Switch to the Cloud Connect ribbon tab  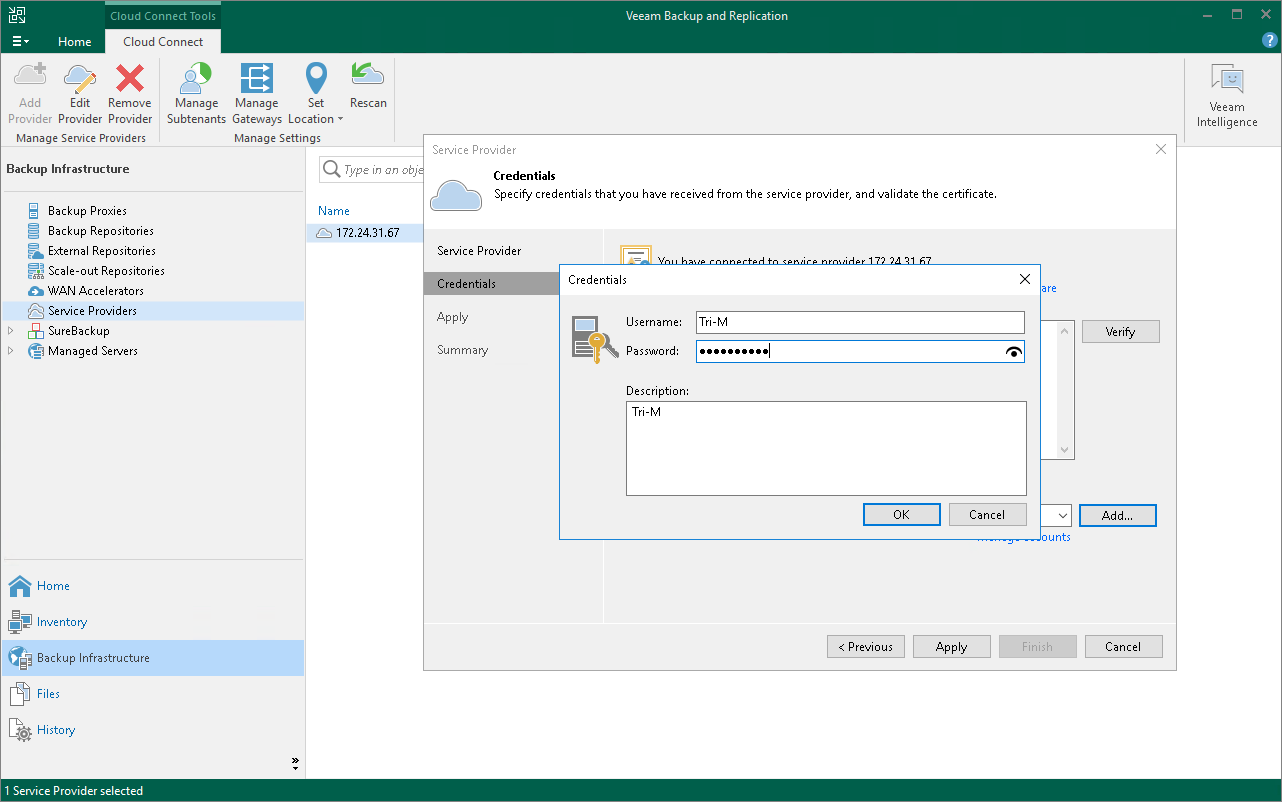click(163, 42)
